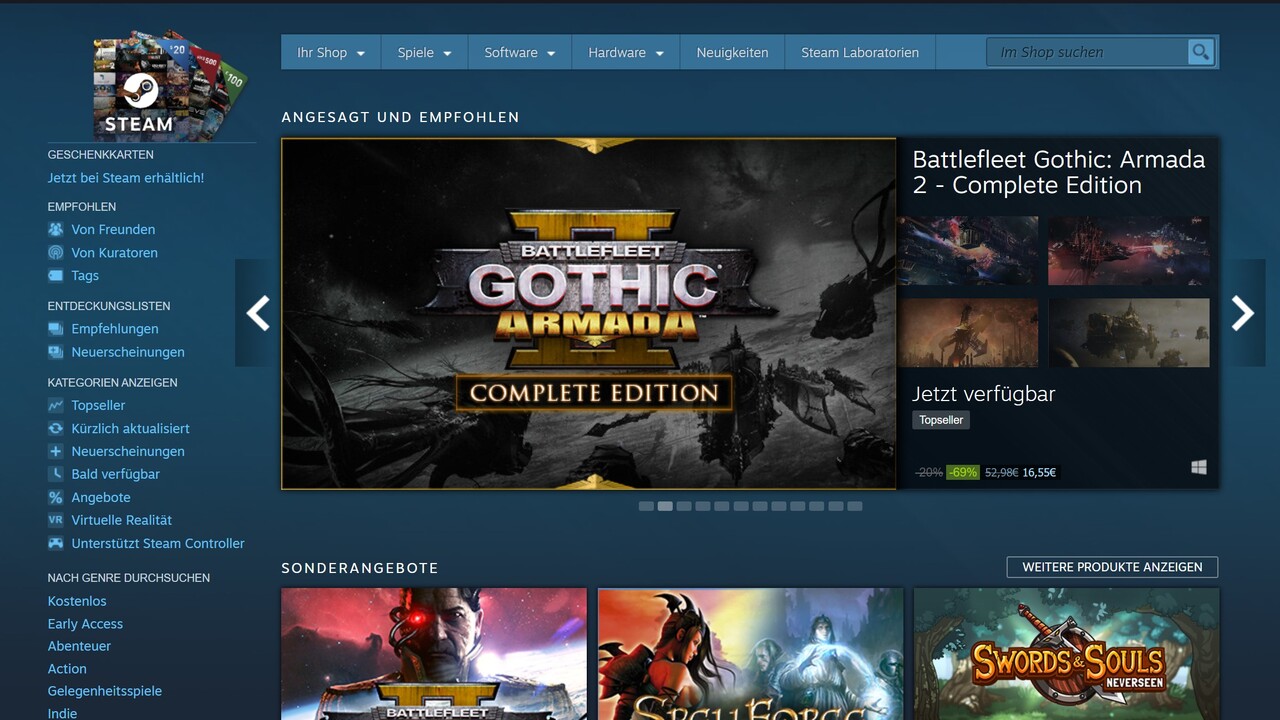Open SpellForce special offer card
Image resolution: width=1280 pixels, height=720 pixels.
[750, 654]
